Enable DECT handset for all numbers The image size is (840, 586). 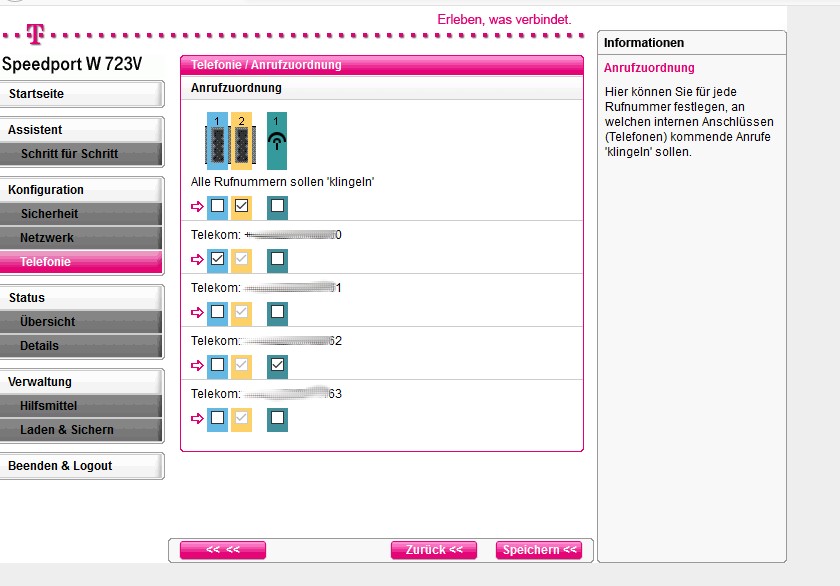tap(278, 206)
